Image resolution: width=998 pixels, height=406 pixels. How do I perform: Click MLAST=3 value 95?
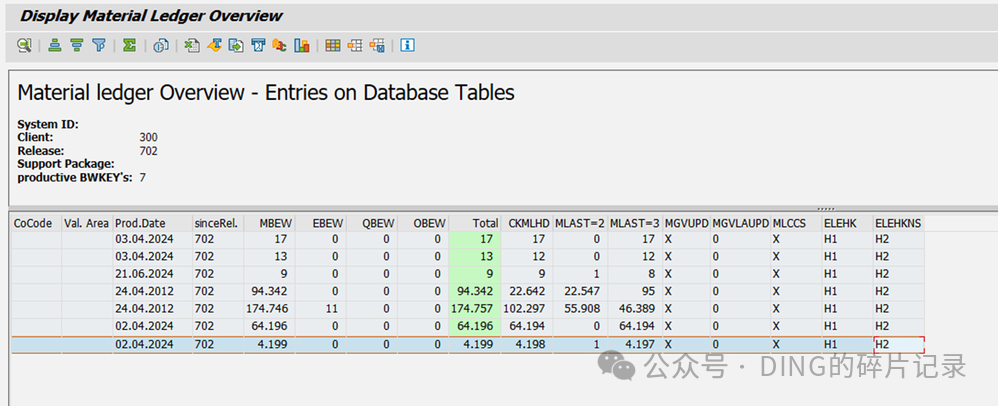(635, 291)
